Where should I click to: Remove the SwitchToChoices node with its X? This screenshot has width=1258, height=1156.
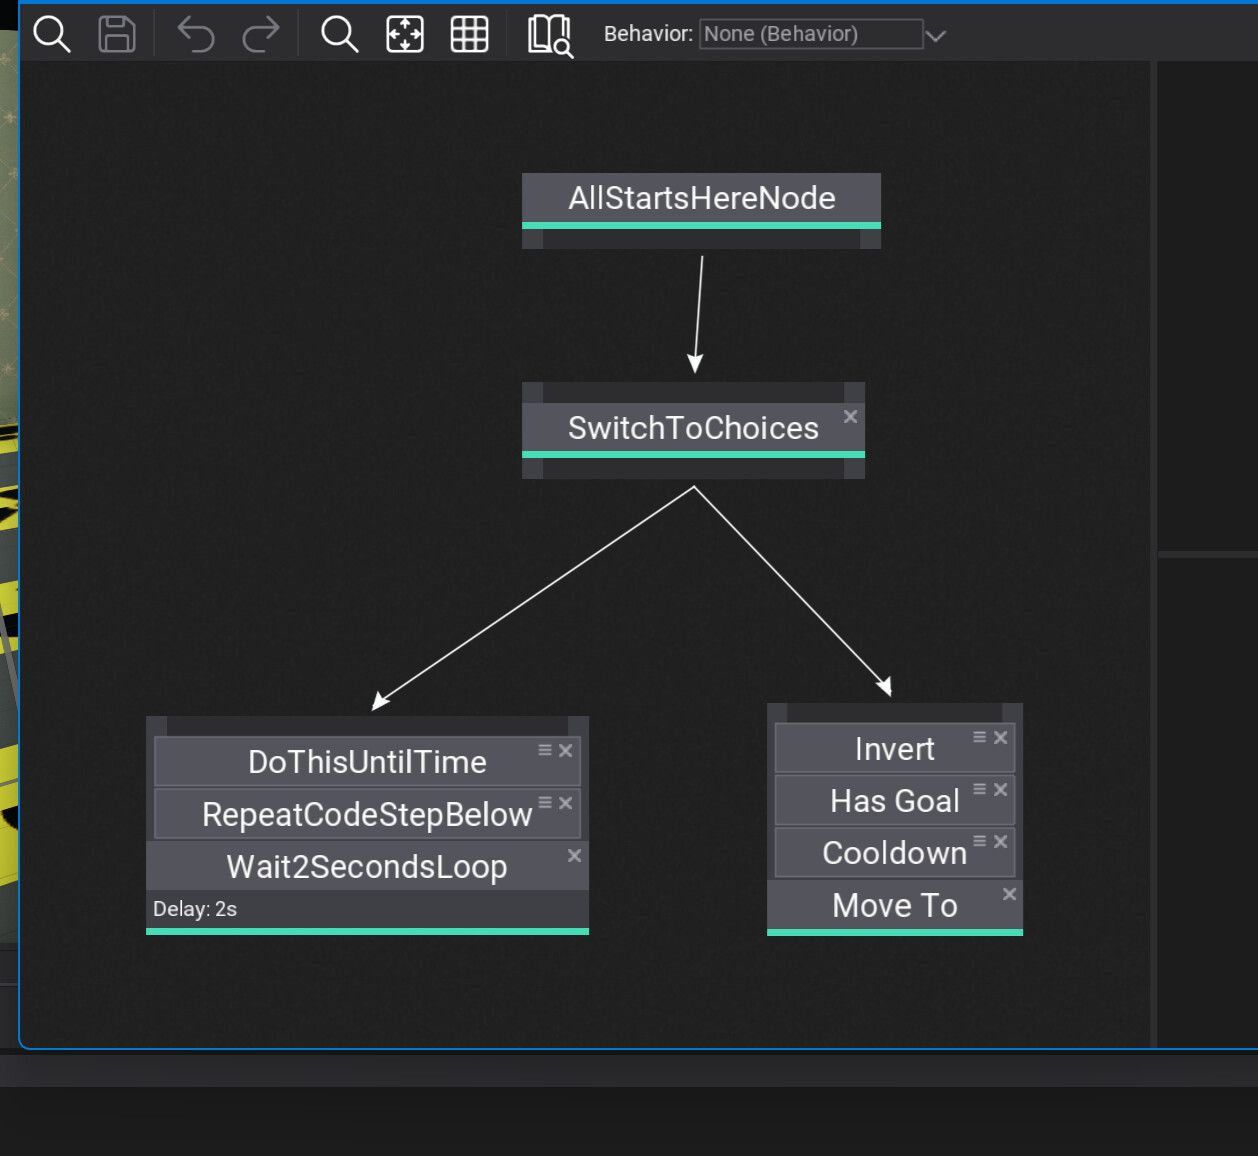coord(850,416)
